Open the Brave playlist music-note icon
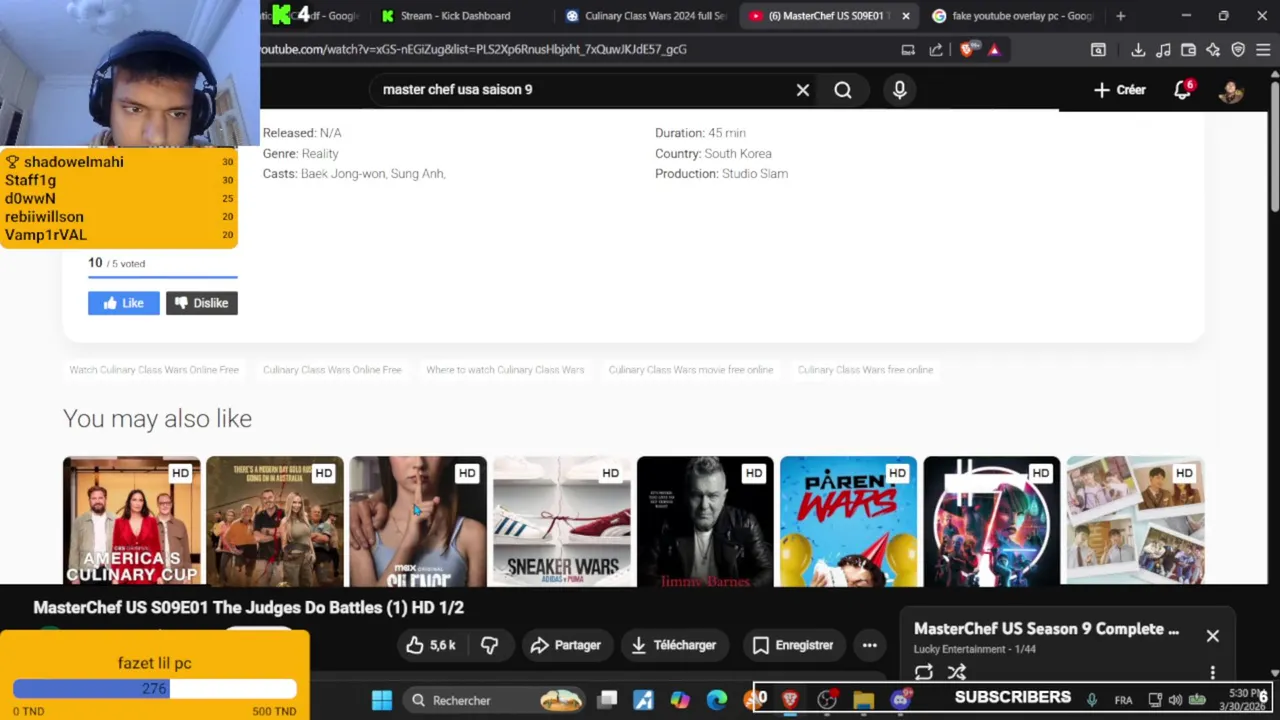Screen dimensions: 1280x720 point(1163,49)
